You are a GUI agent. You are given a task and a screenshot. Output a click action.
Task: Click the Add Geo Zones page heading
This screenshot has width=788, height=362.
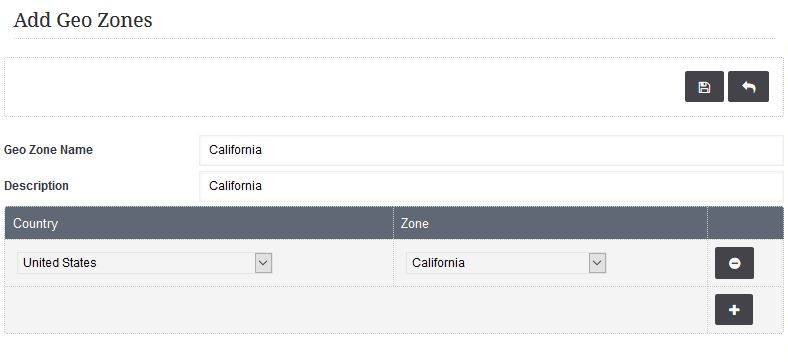(x=83, y=20)
